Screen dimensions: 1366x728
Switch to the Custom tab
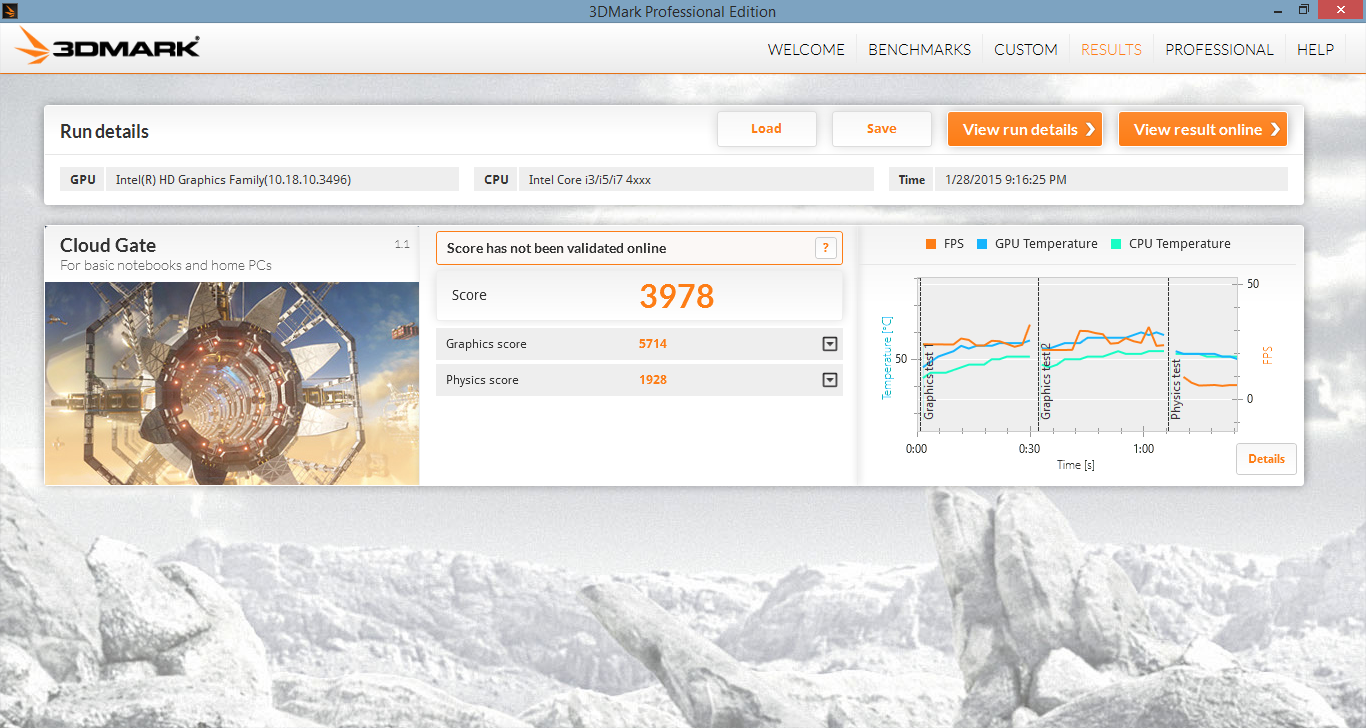[x=1025, y=49]
